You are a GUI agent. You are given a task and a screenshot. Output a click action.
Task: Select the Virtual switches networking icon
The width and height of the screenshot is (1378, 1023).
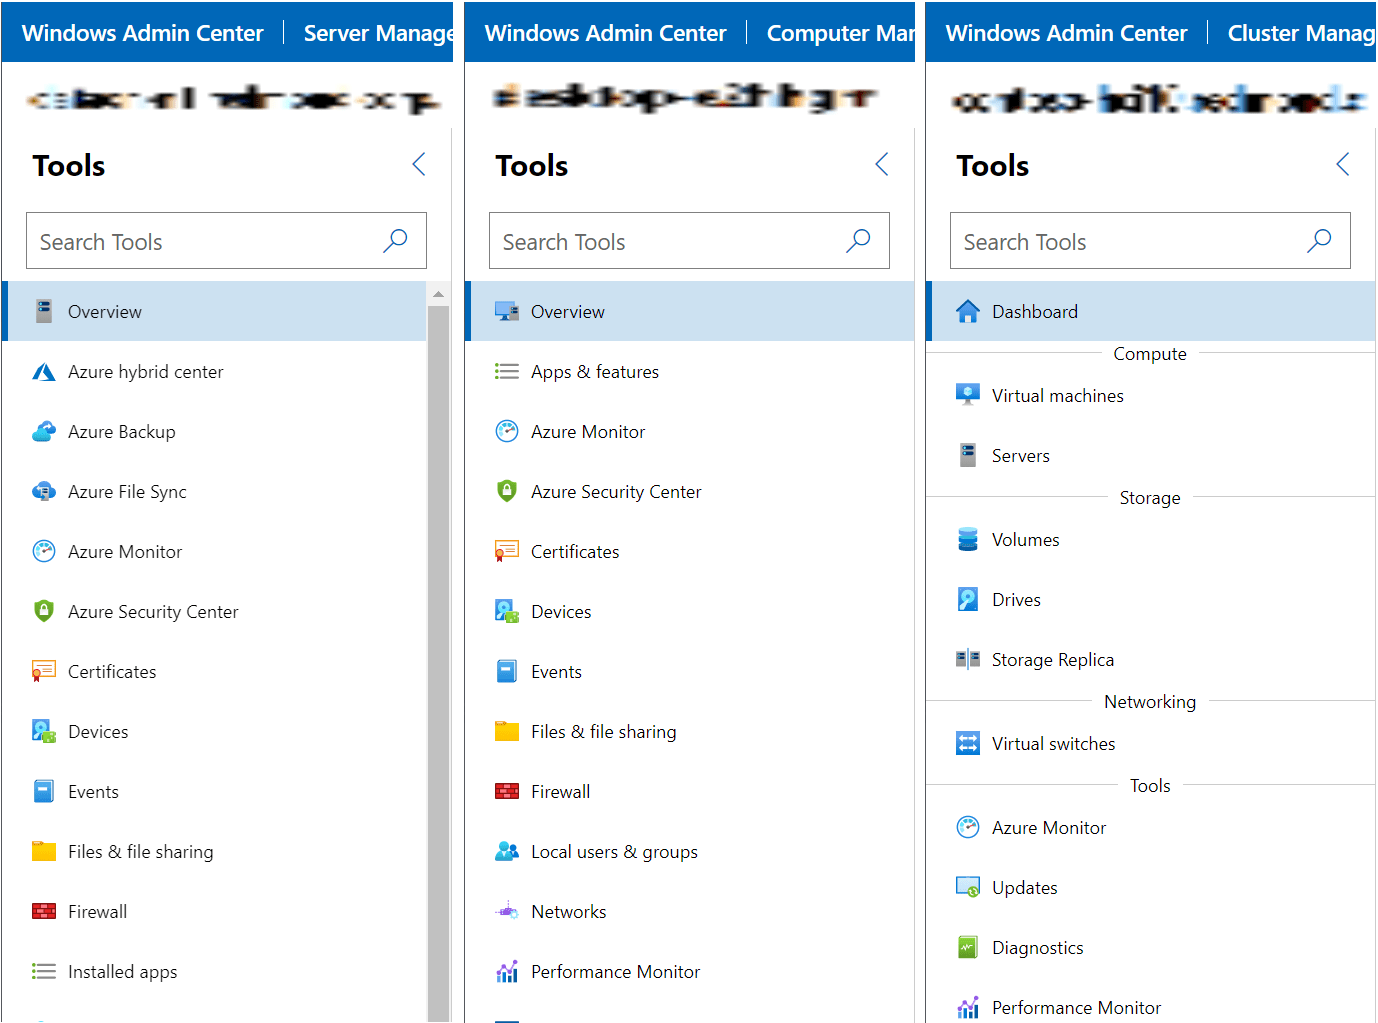967,743
